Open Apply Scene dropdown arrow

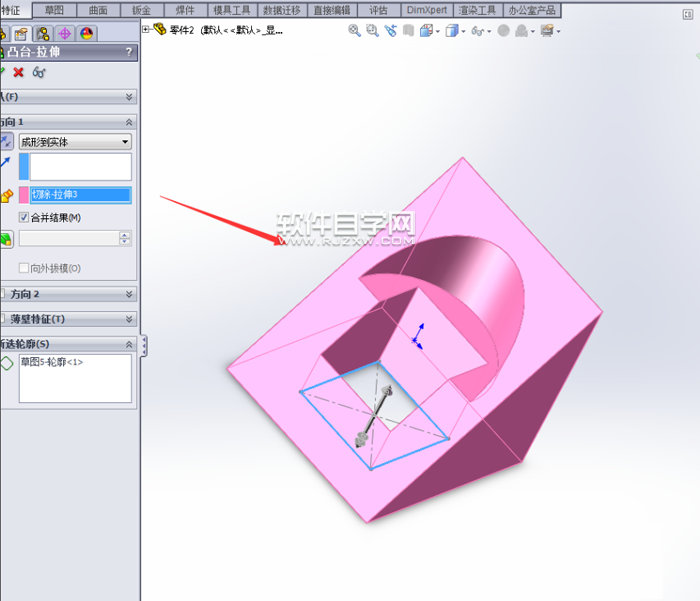tap(533, 31)
